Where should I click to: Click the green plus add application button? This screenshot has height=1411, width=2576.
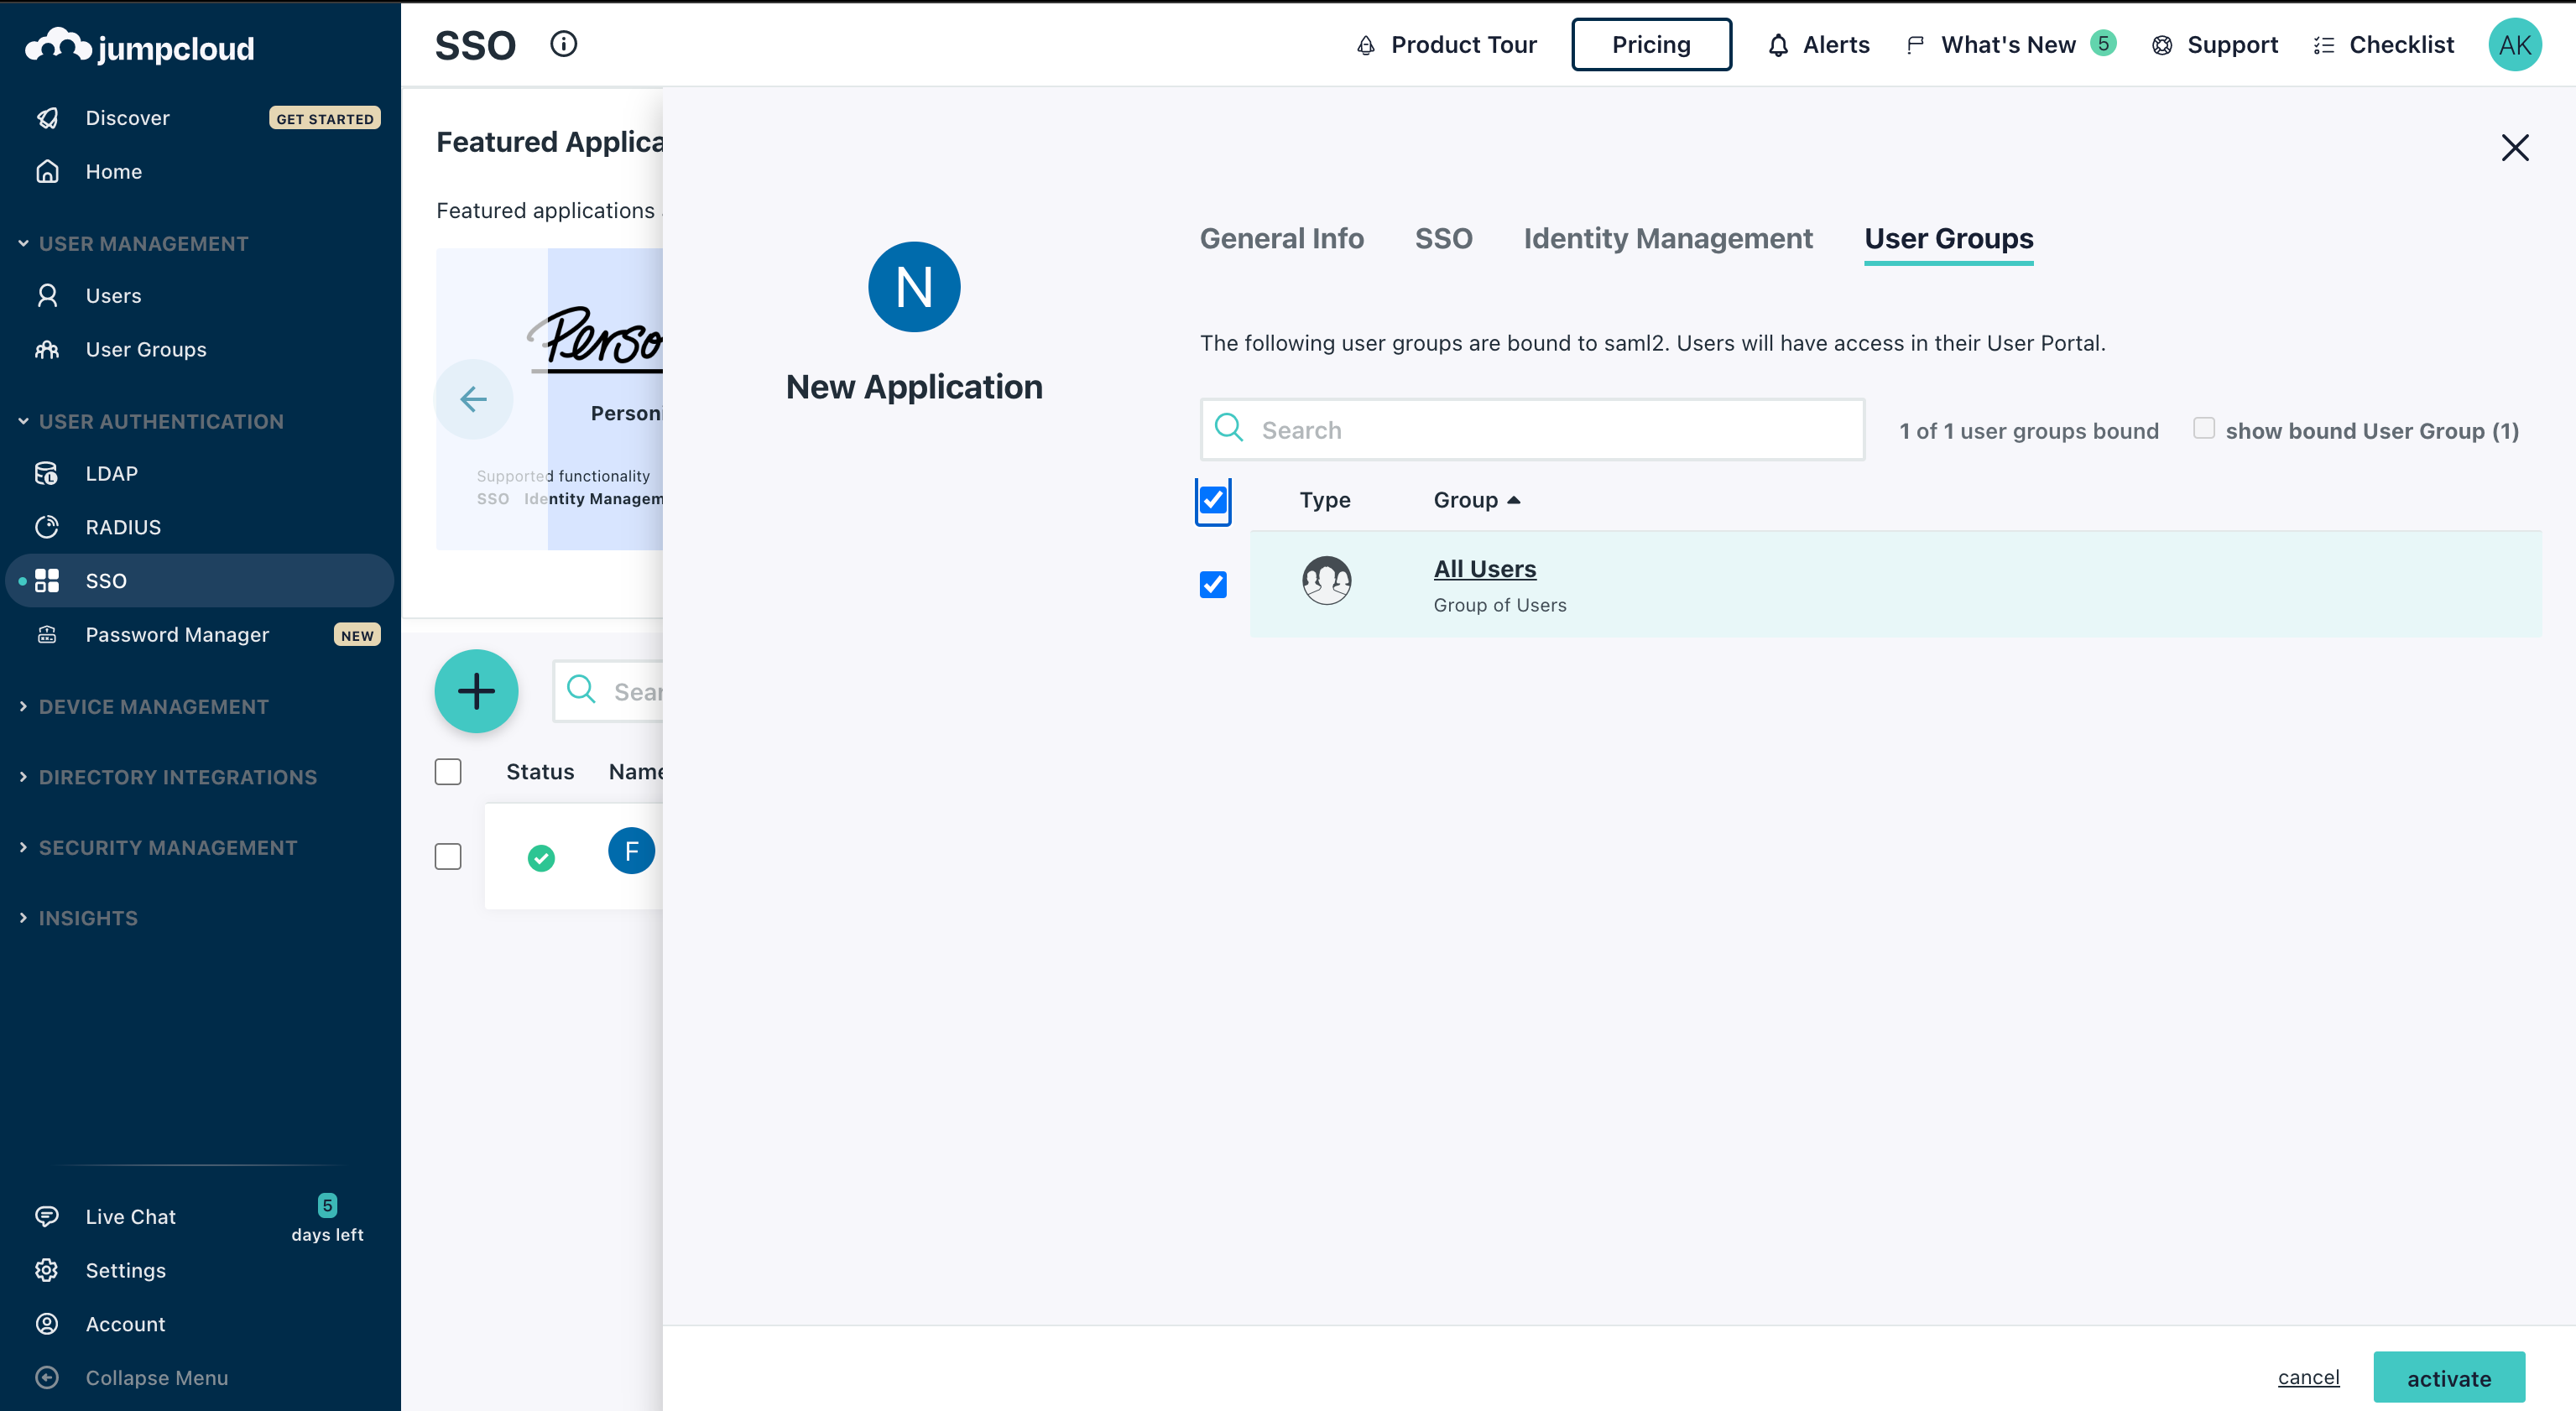[x=476, y=691]
